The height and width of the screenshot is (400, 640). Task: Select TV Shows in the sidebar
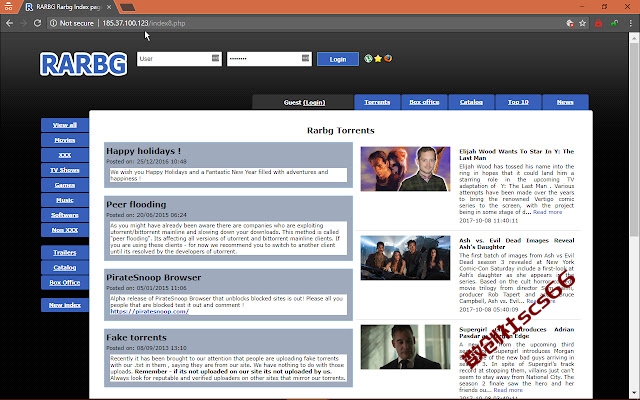coord(64,170)
